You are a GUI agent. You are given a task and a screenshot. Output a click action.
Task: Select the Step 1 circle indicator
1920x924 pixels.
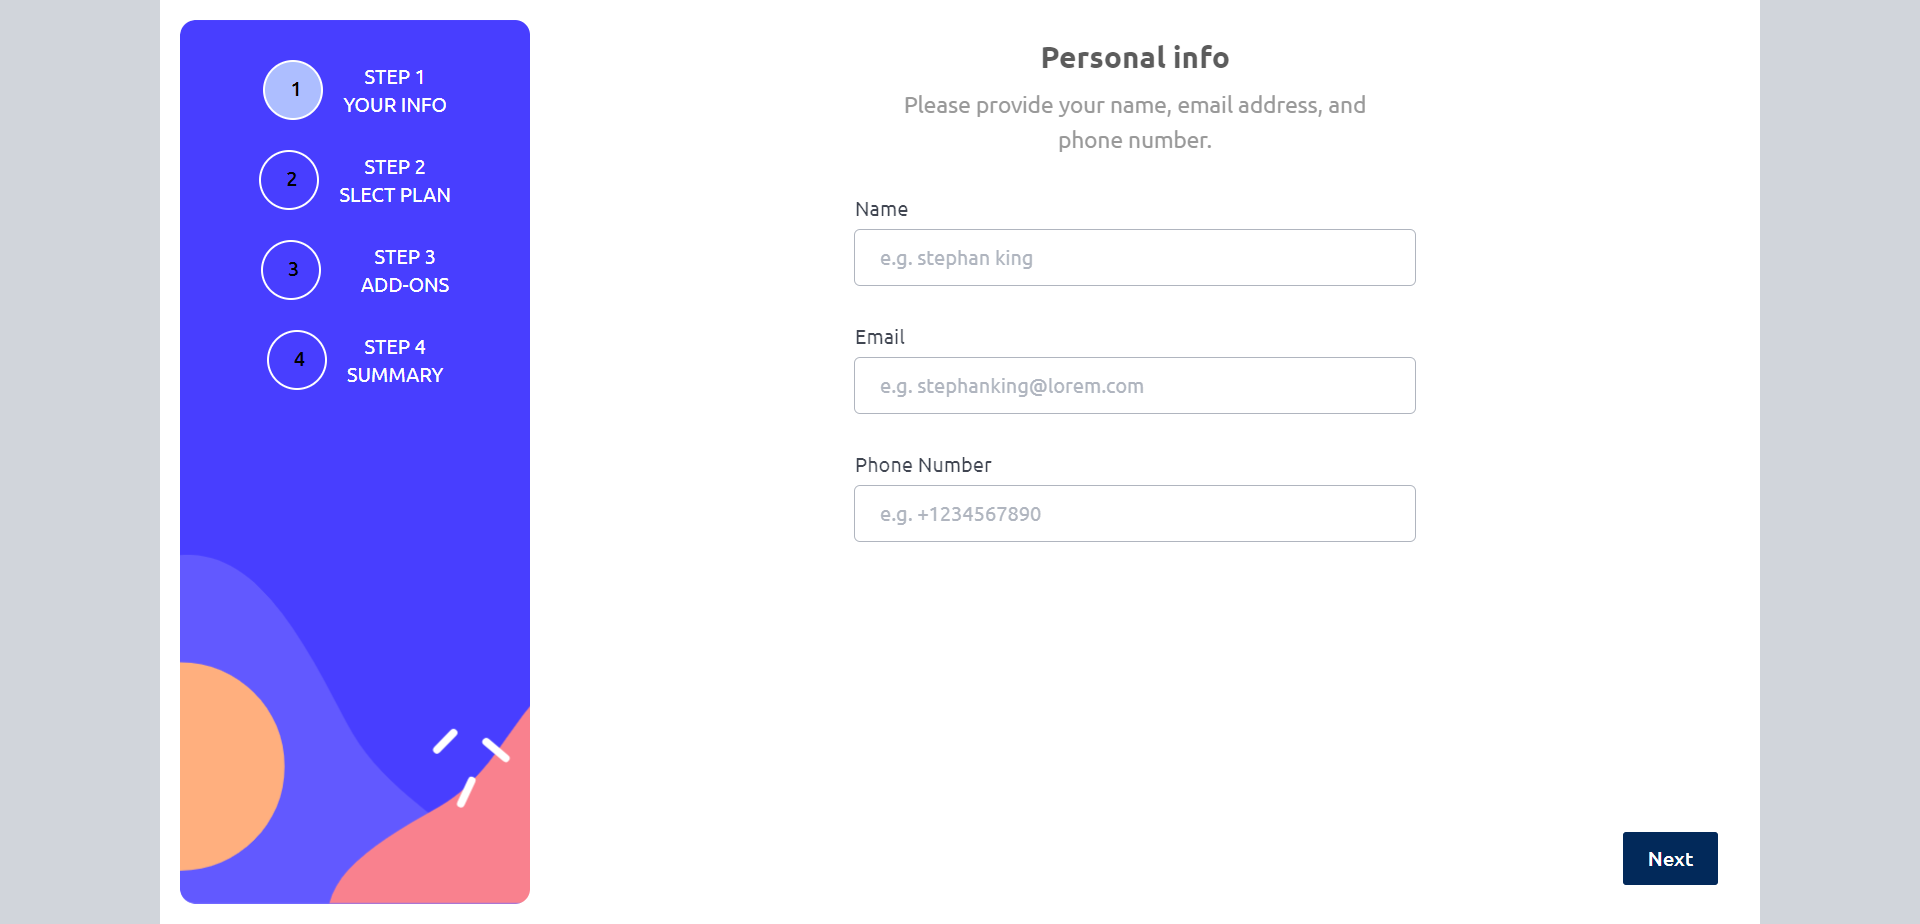[293, 90]
